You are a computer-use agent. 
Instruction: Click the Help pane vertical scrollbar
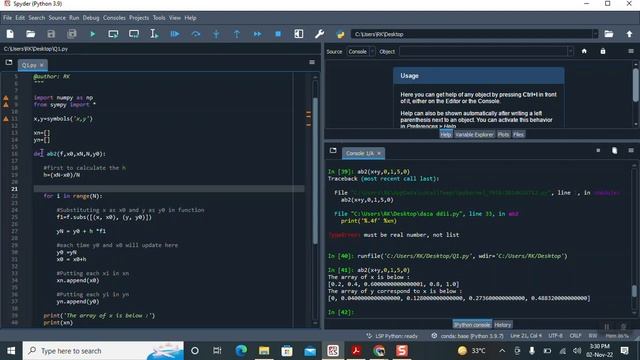[x=636, y=85]
